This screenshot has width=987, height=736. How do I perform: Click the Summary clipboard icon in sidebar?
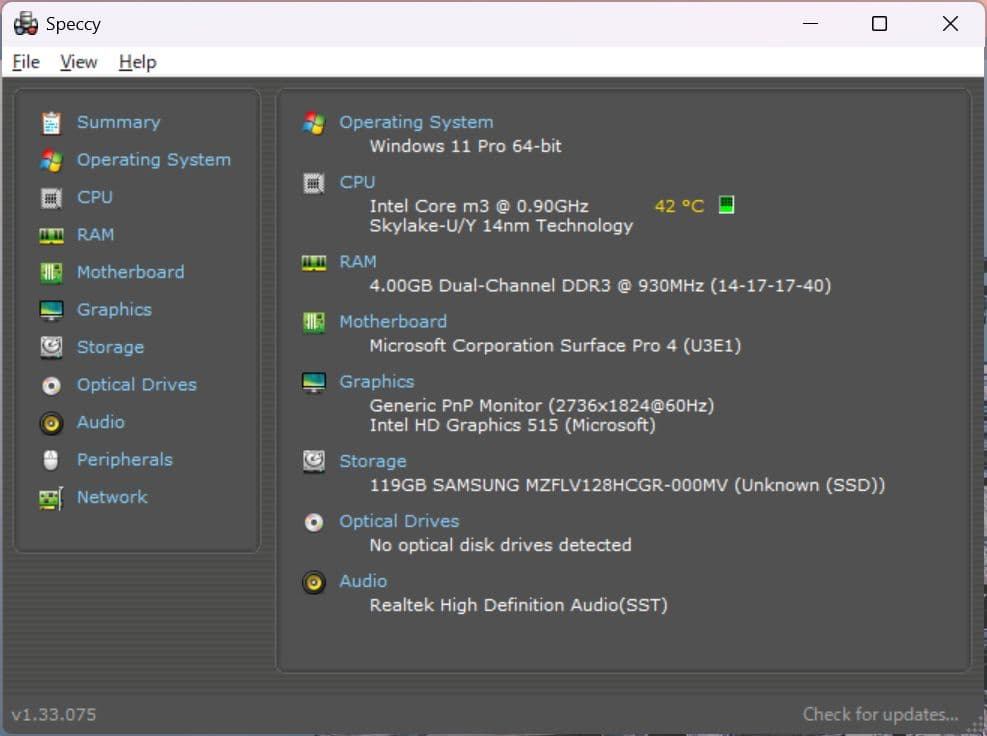coord(51,123)
